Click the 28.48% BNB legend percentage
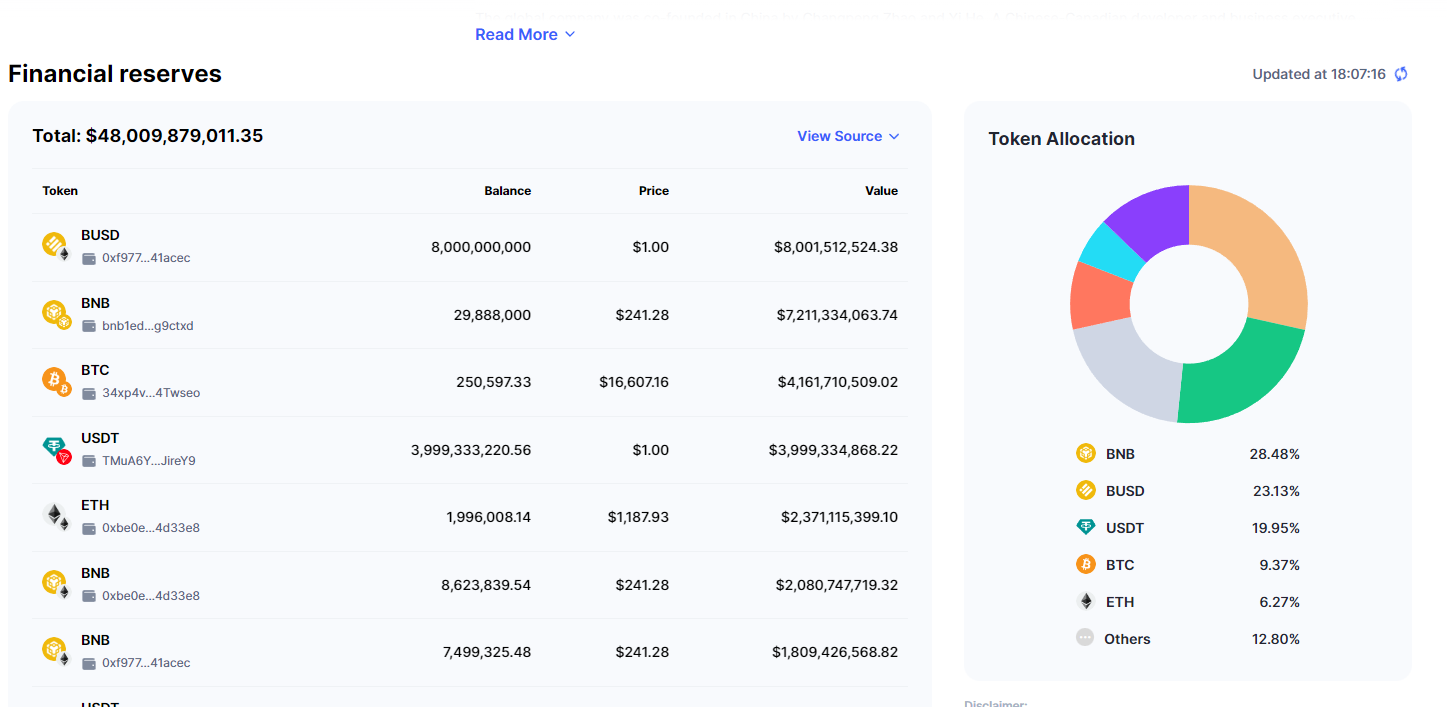 click(x=1274, y=454)
